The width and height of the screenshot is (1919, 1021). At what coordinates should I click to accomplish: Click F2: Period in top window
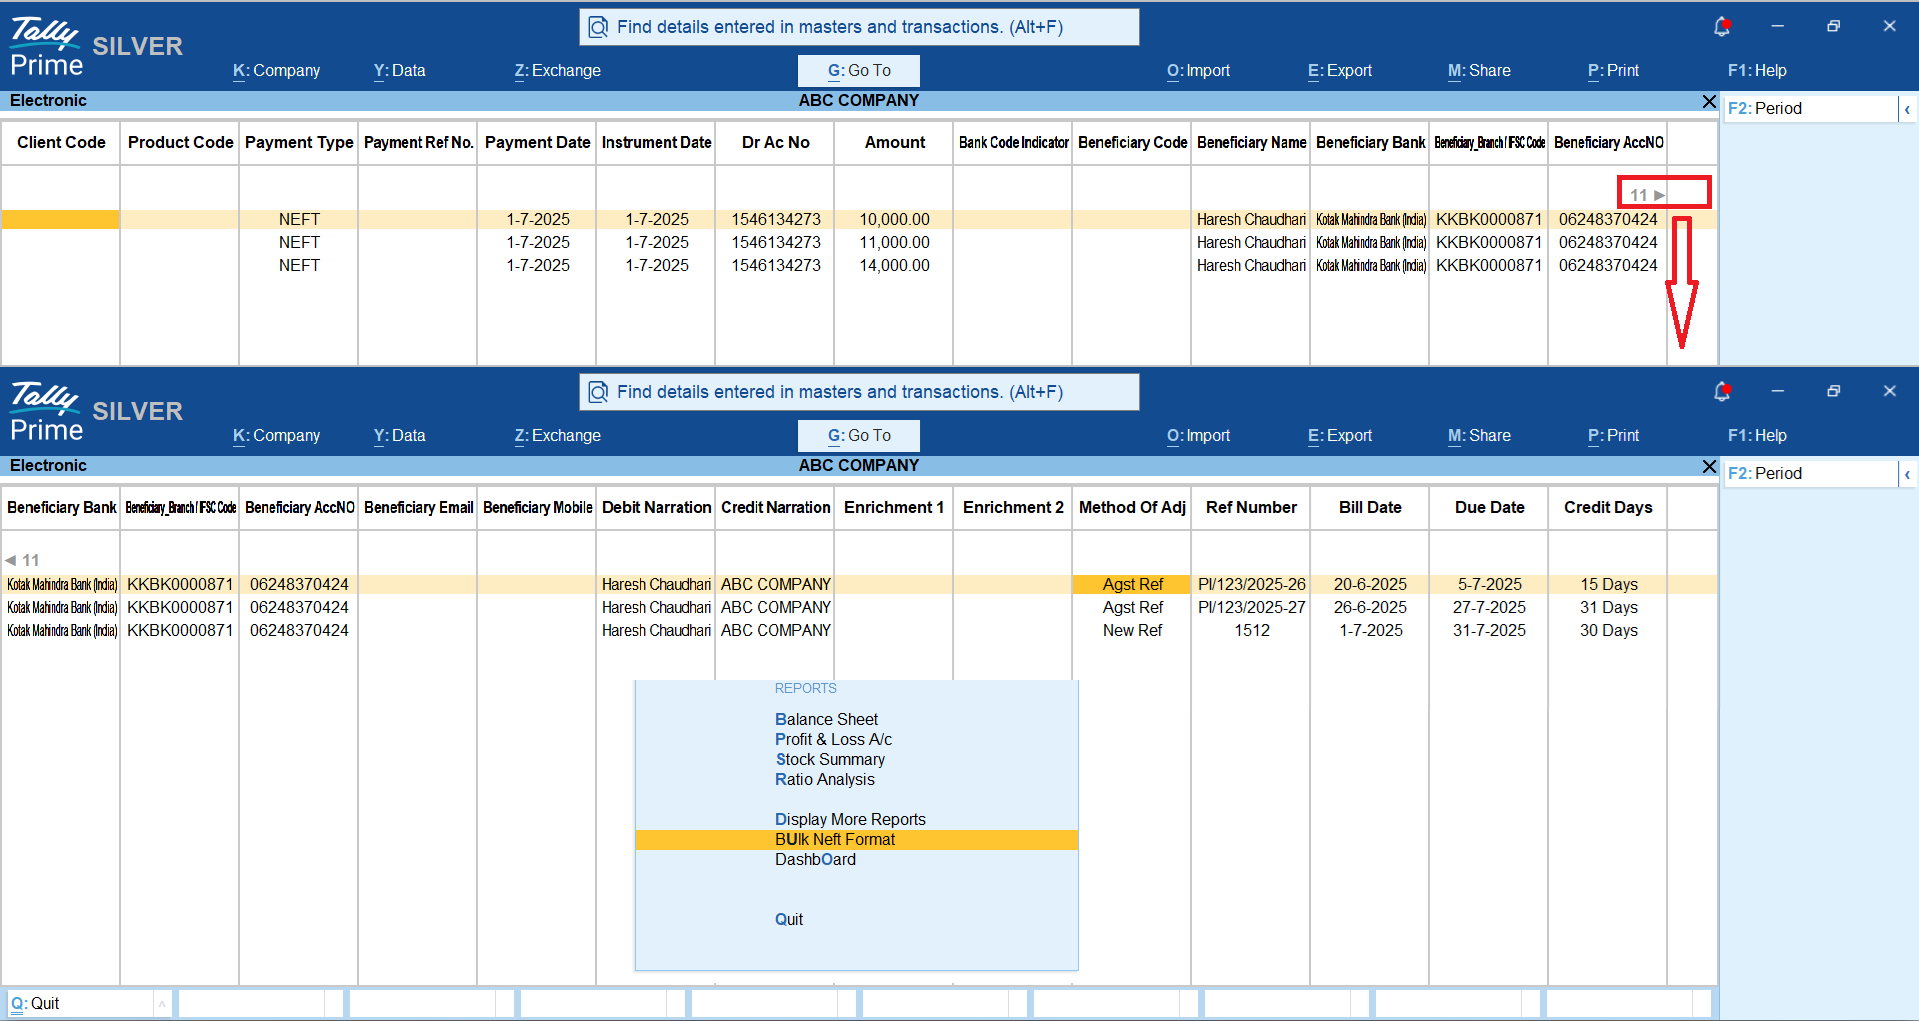1810,109
